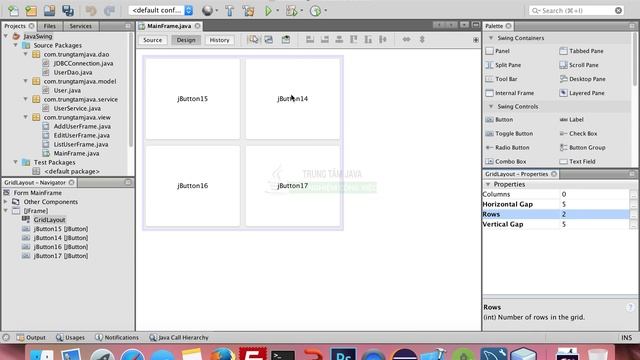The height and width of the screenshot is (360, 640).
Task: Switch to the Files tab
Action: pos(49,26)
